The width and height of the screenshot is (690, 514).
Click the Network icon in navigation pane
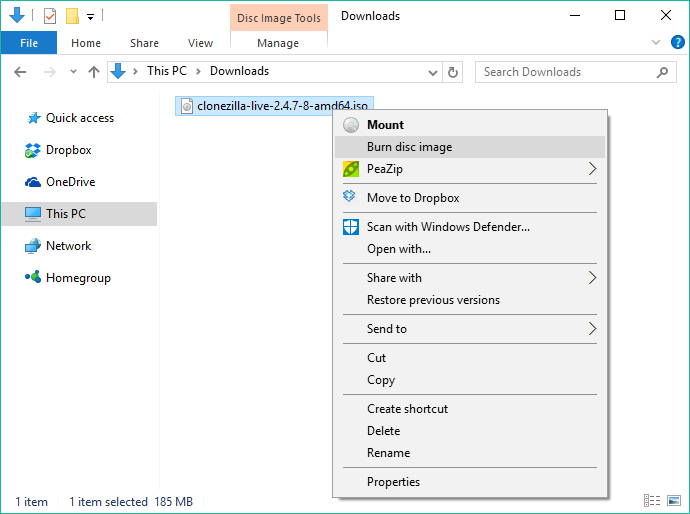click(x=32, y=246)
